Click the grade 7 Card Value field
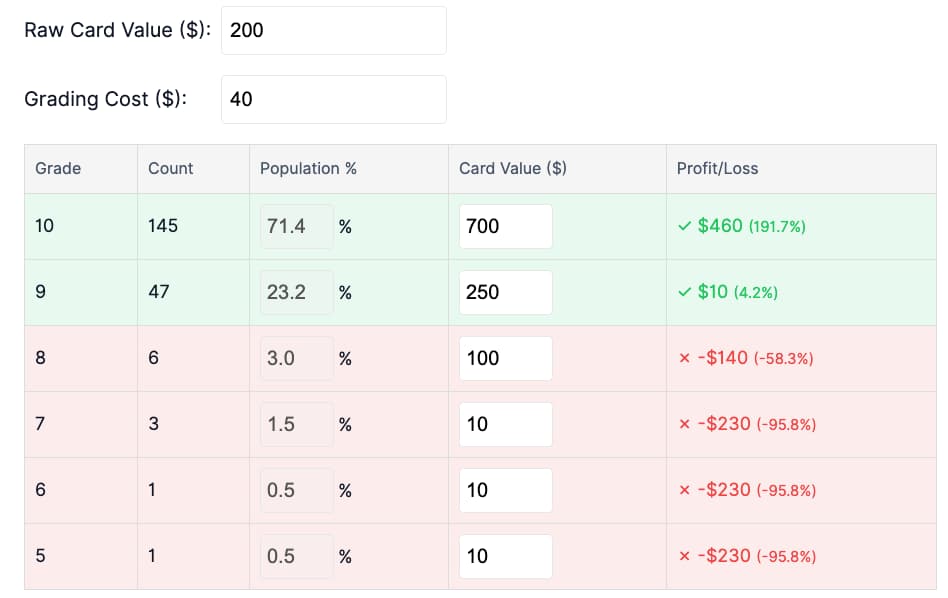 (x=505, y=424)
